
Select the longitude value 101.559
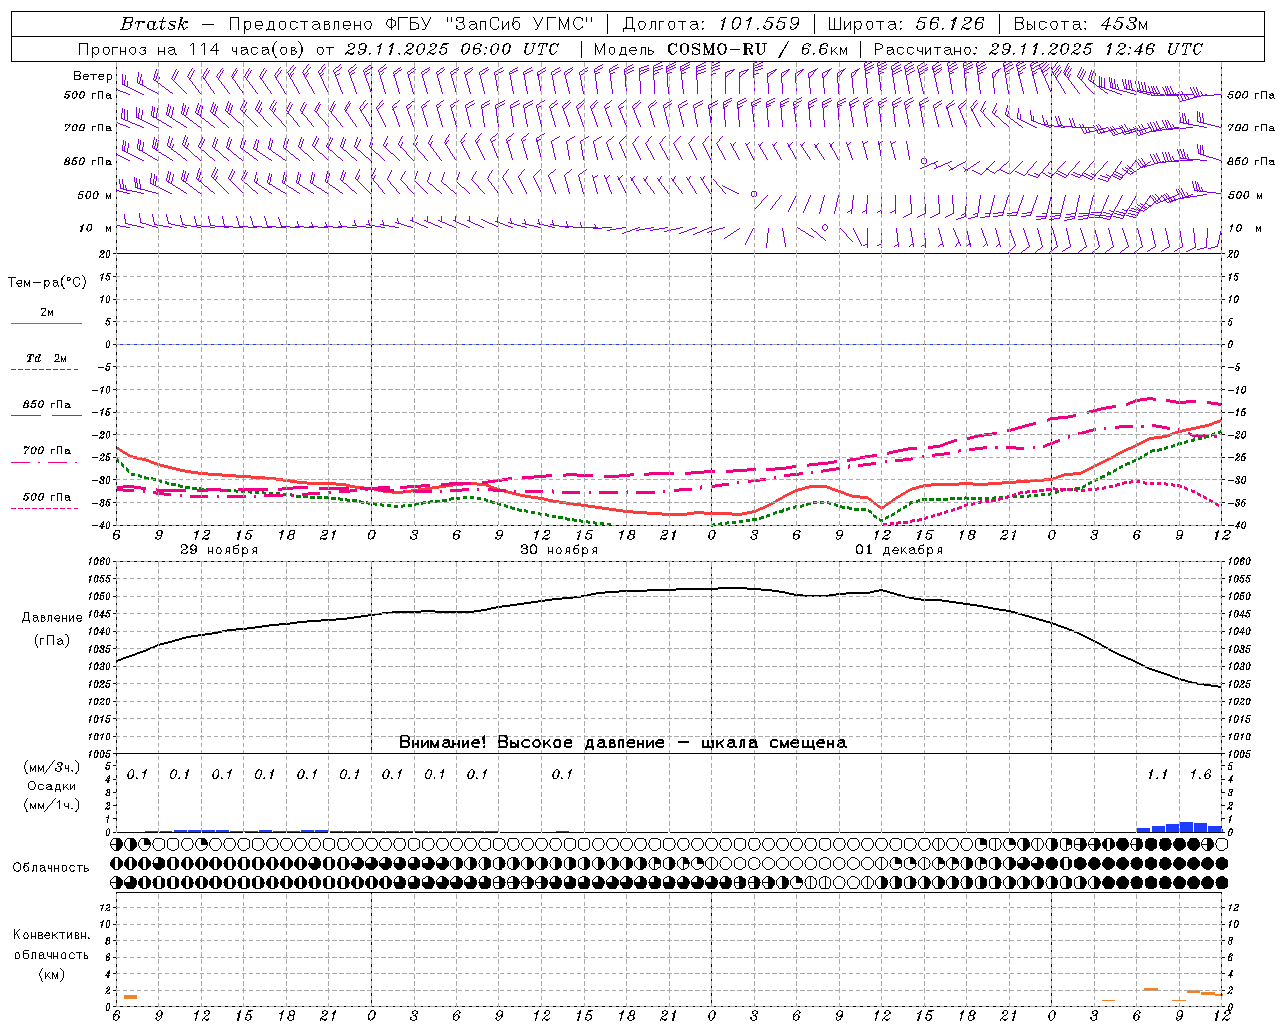(759, 24)
